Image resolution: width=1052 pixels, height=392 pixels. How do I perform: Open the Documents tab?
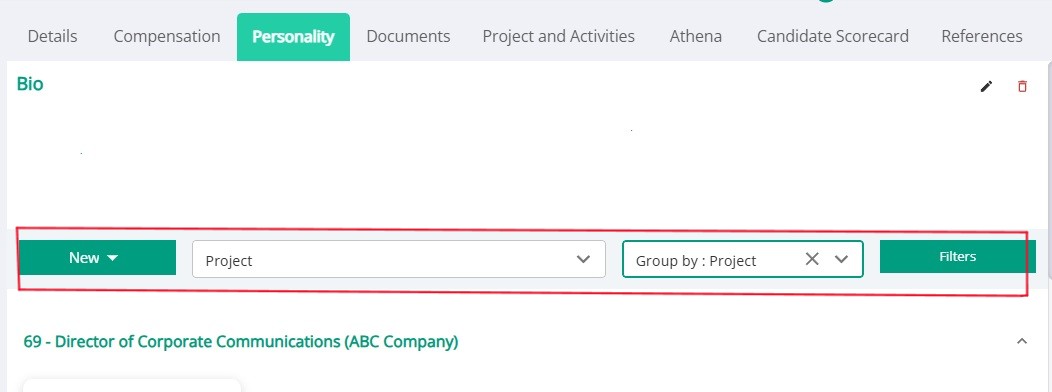tap(408, 36)
